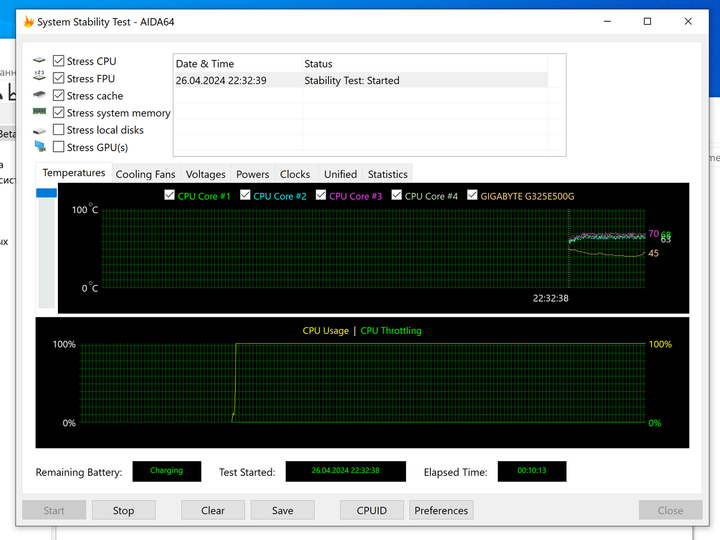Uncheck the Stress CPU checkbox
The width and height of the screenshot is (720, 540).
(58, 61)
